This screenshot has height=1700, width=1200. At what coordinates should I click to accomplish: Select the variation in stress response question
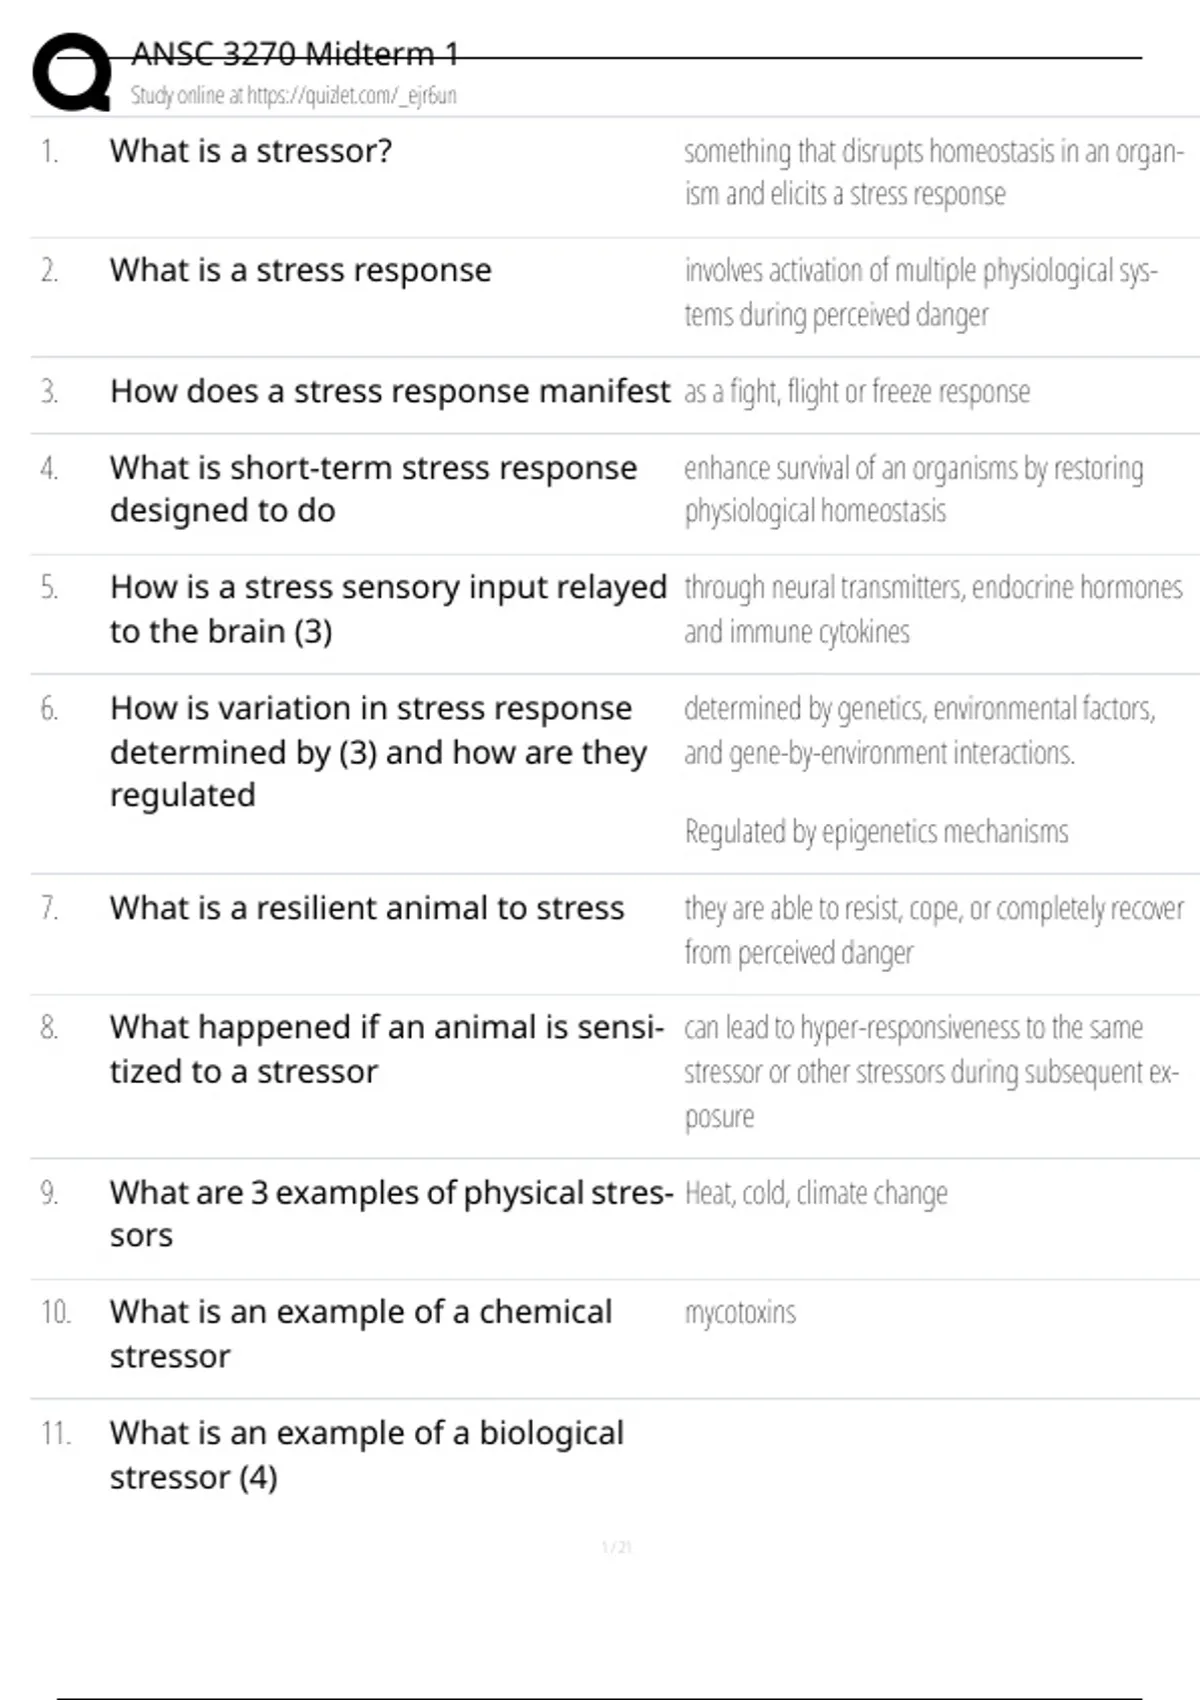pyautogui.click(x=378, y=751)
